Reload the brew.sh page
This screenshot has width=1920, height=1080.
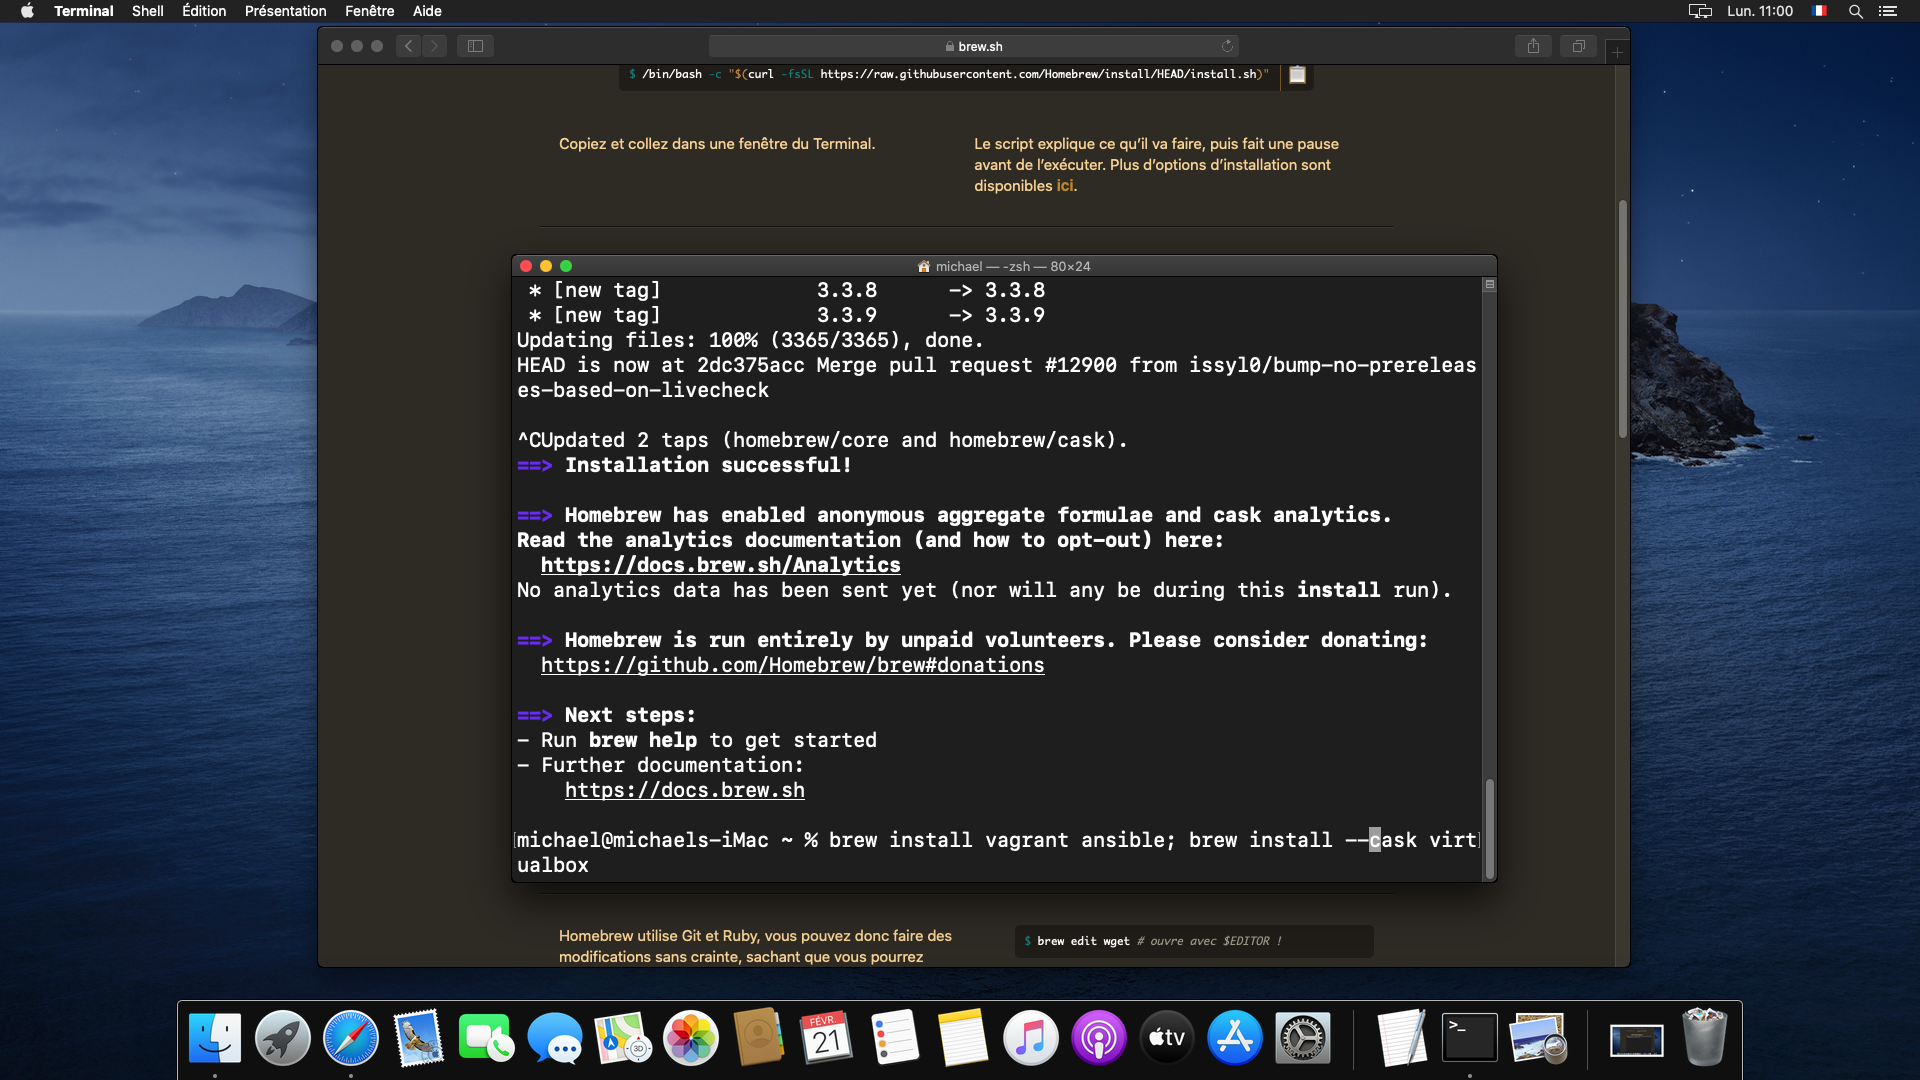pos(1227,46)
